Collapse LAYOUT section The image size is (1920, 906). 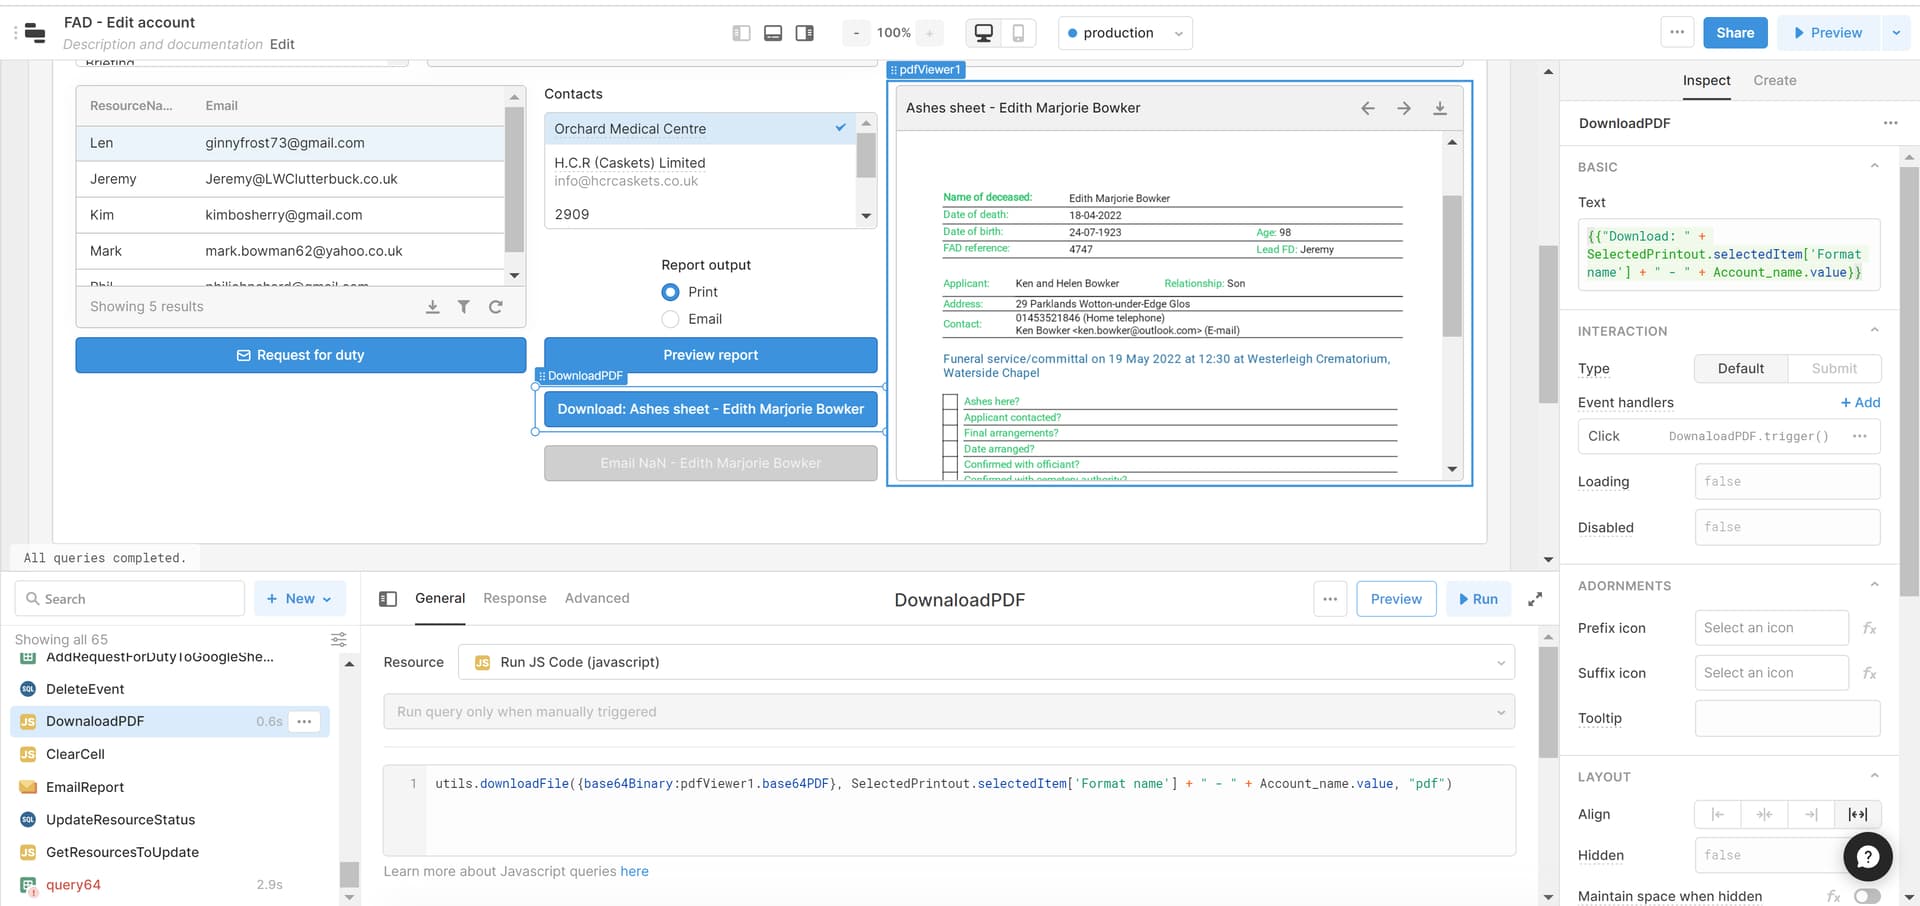point(1875,777)
